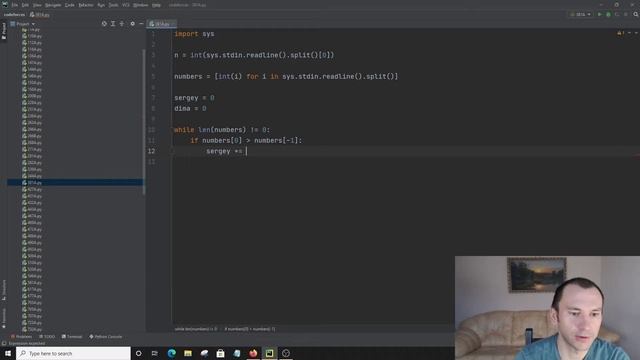Hide the Project panel with minus icon
The width and height of the screenshot is (640, 360).
[x=141, y=24]
